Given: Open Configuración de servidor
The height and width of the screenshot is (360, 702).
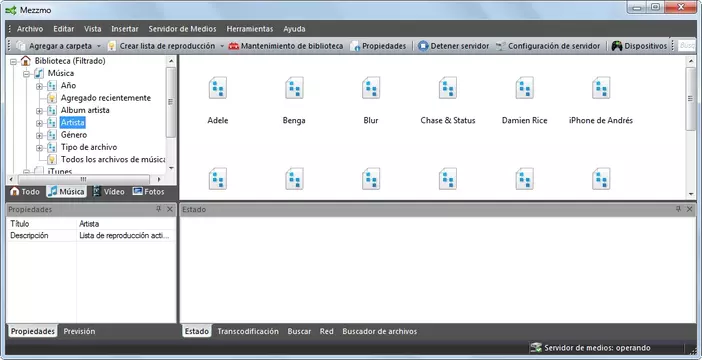Looking at the screenshot, I should point(548,46).
